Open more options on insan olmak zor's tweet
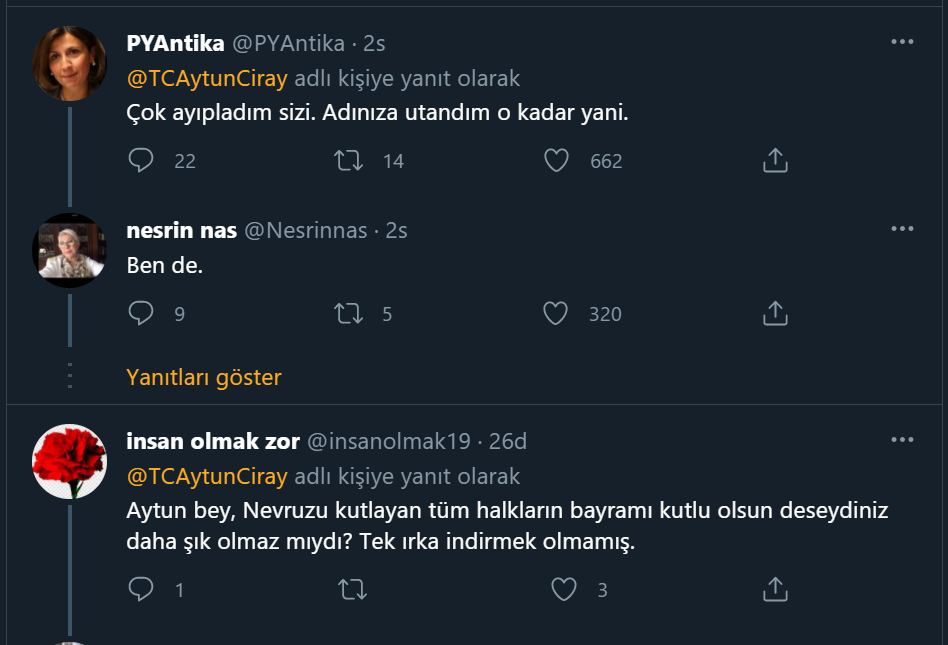 (902, 440)
